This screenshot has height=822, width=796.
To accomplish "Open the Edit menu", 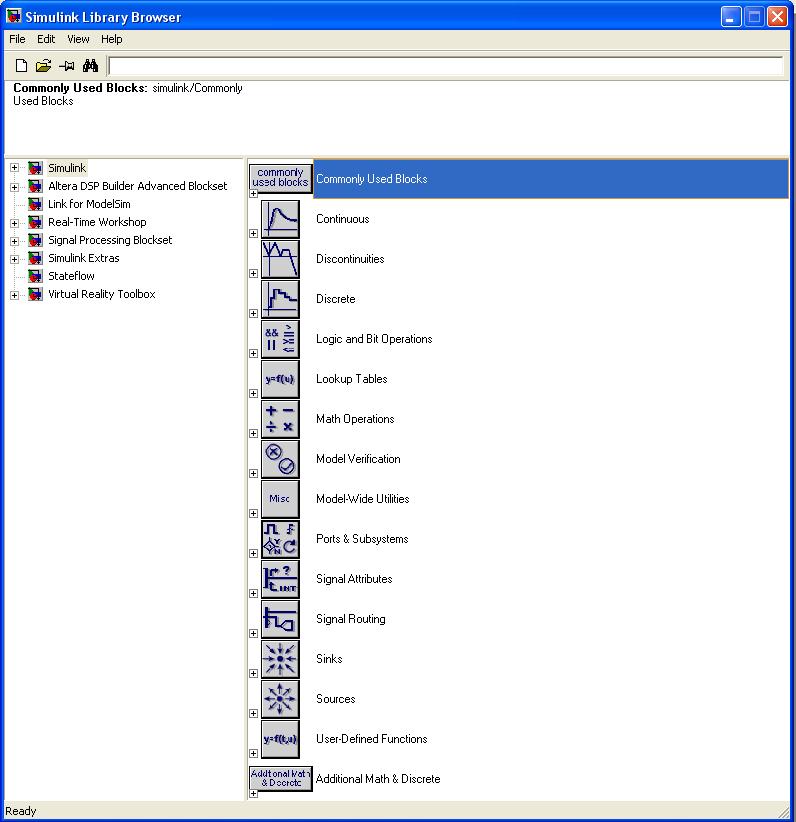I will click(x=46, y=39).
